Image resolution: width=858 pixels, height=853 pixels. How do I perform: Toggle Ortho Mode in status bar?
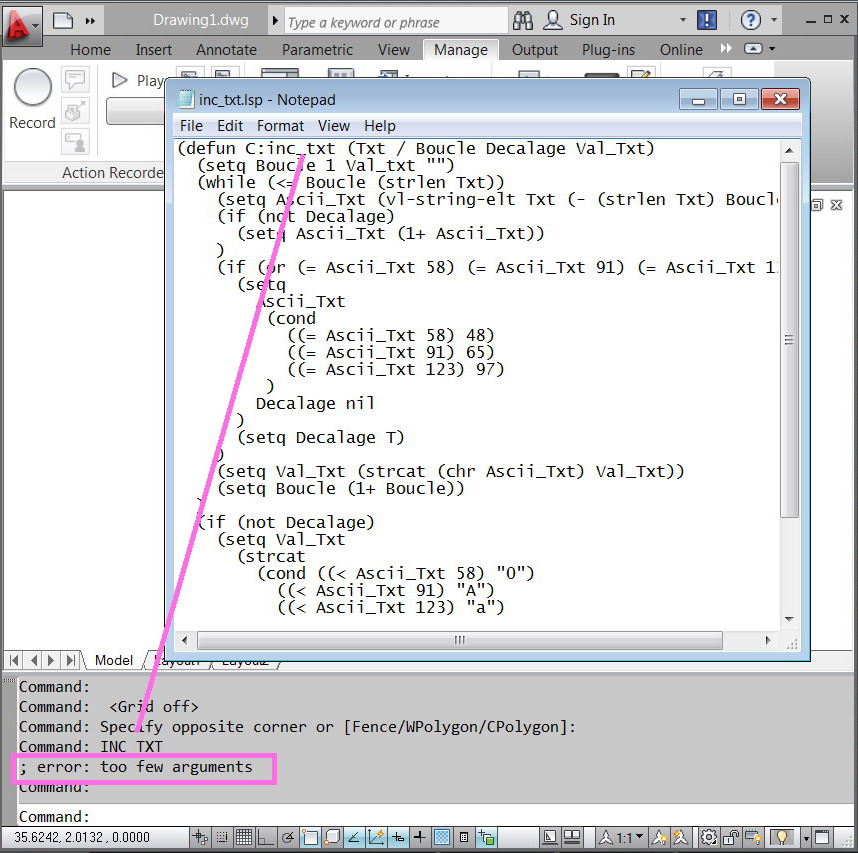(265, 838)
